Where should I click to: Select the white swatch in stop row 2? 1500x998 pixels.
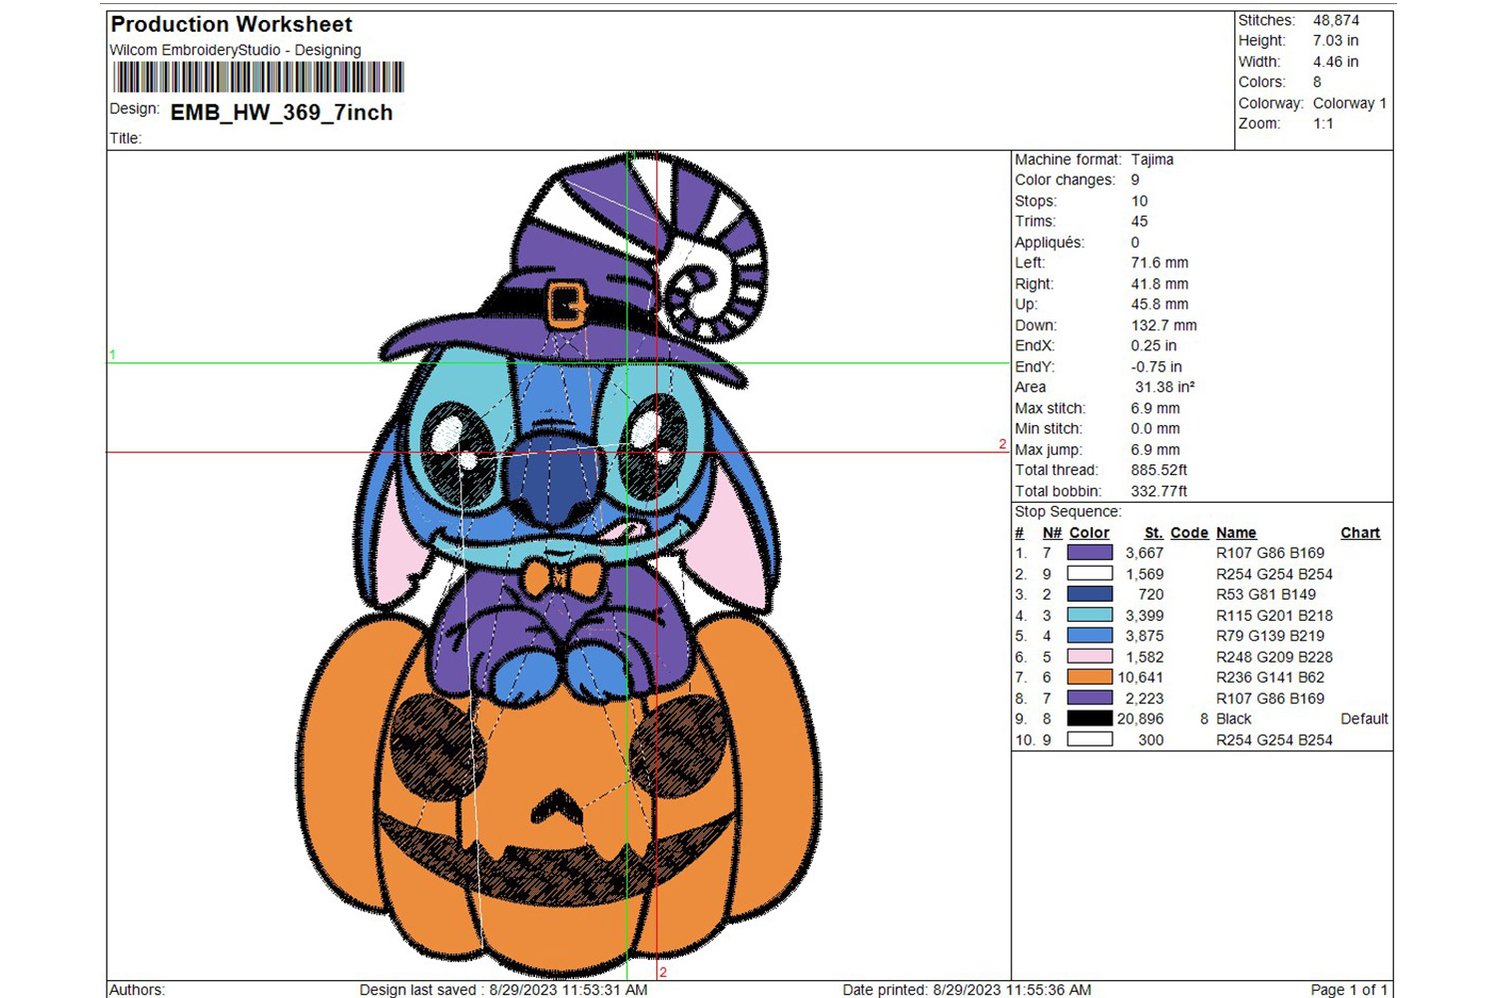pyautogui.click(x=1090, y=574)
